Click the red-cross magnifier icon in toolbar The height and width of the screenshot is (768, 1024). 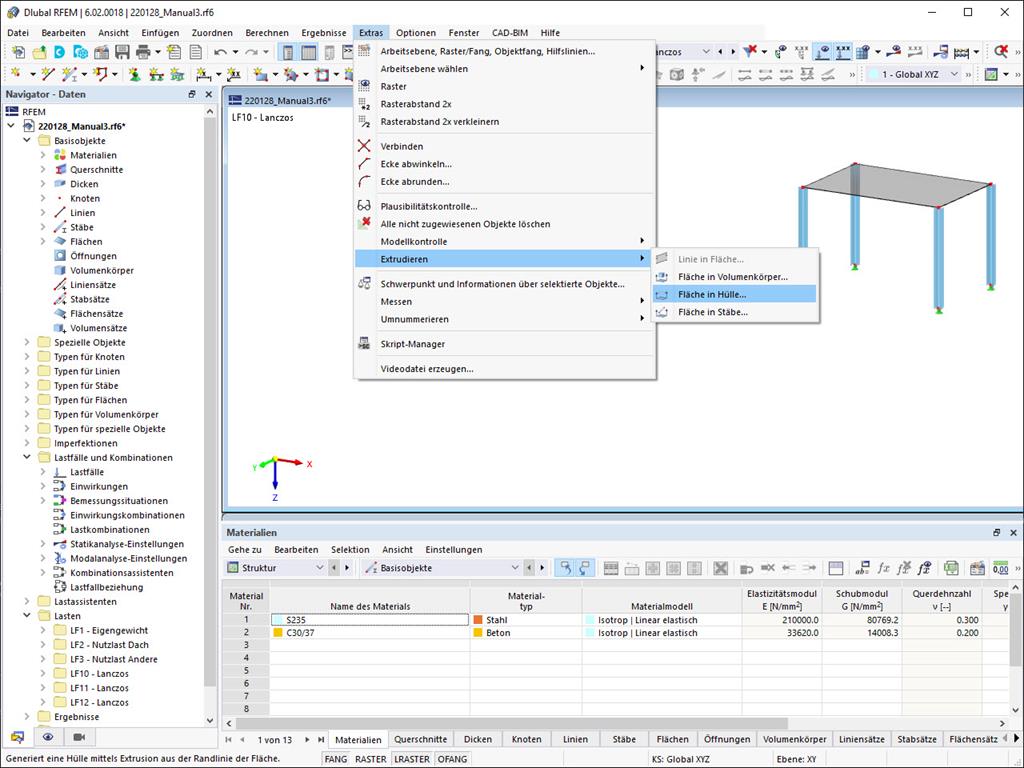1001,52
